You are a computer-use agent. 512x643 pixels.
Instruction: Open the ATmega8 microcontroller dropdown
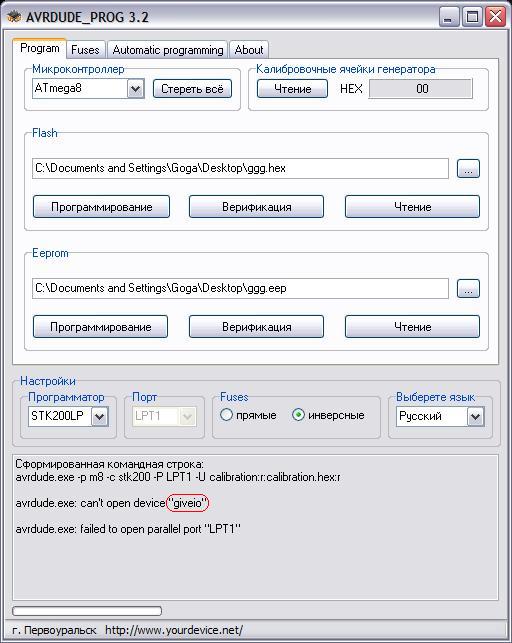click(x=135, y=89)
